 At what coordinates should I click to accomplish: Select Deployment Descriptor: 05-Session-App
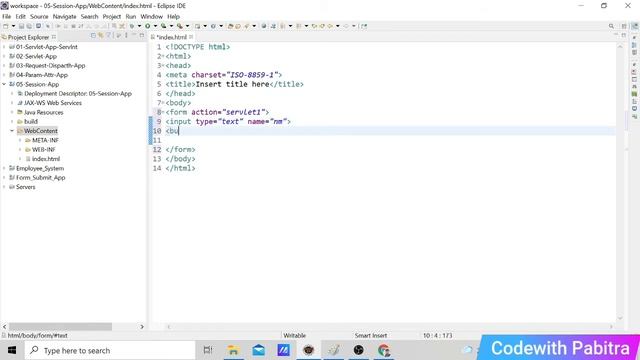click(x=78, y=93)
